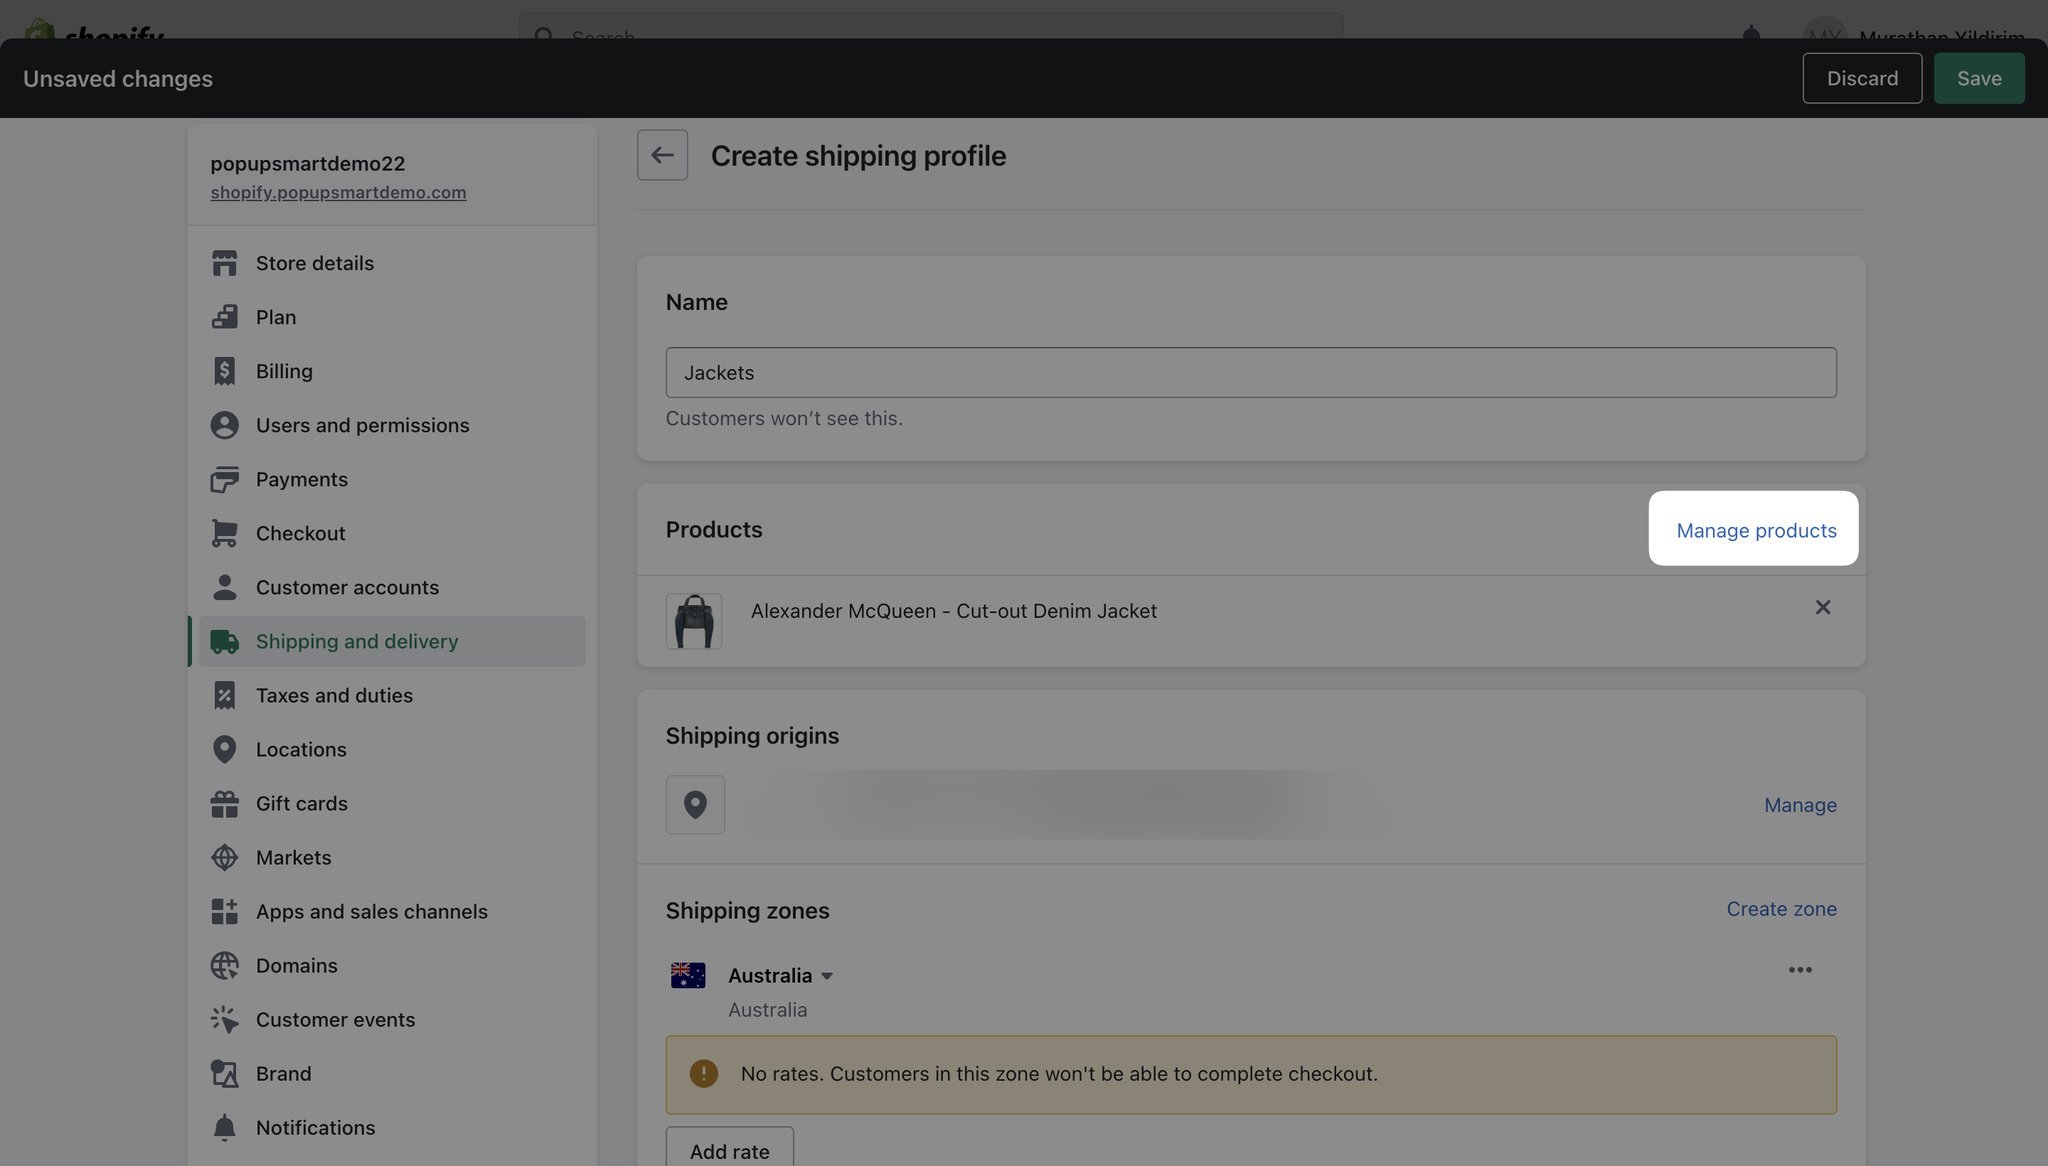Click the profile Name field containing Jackets

coord(1251,372)
